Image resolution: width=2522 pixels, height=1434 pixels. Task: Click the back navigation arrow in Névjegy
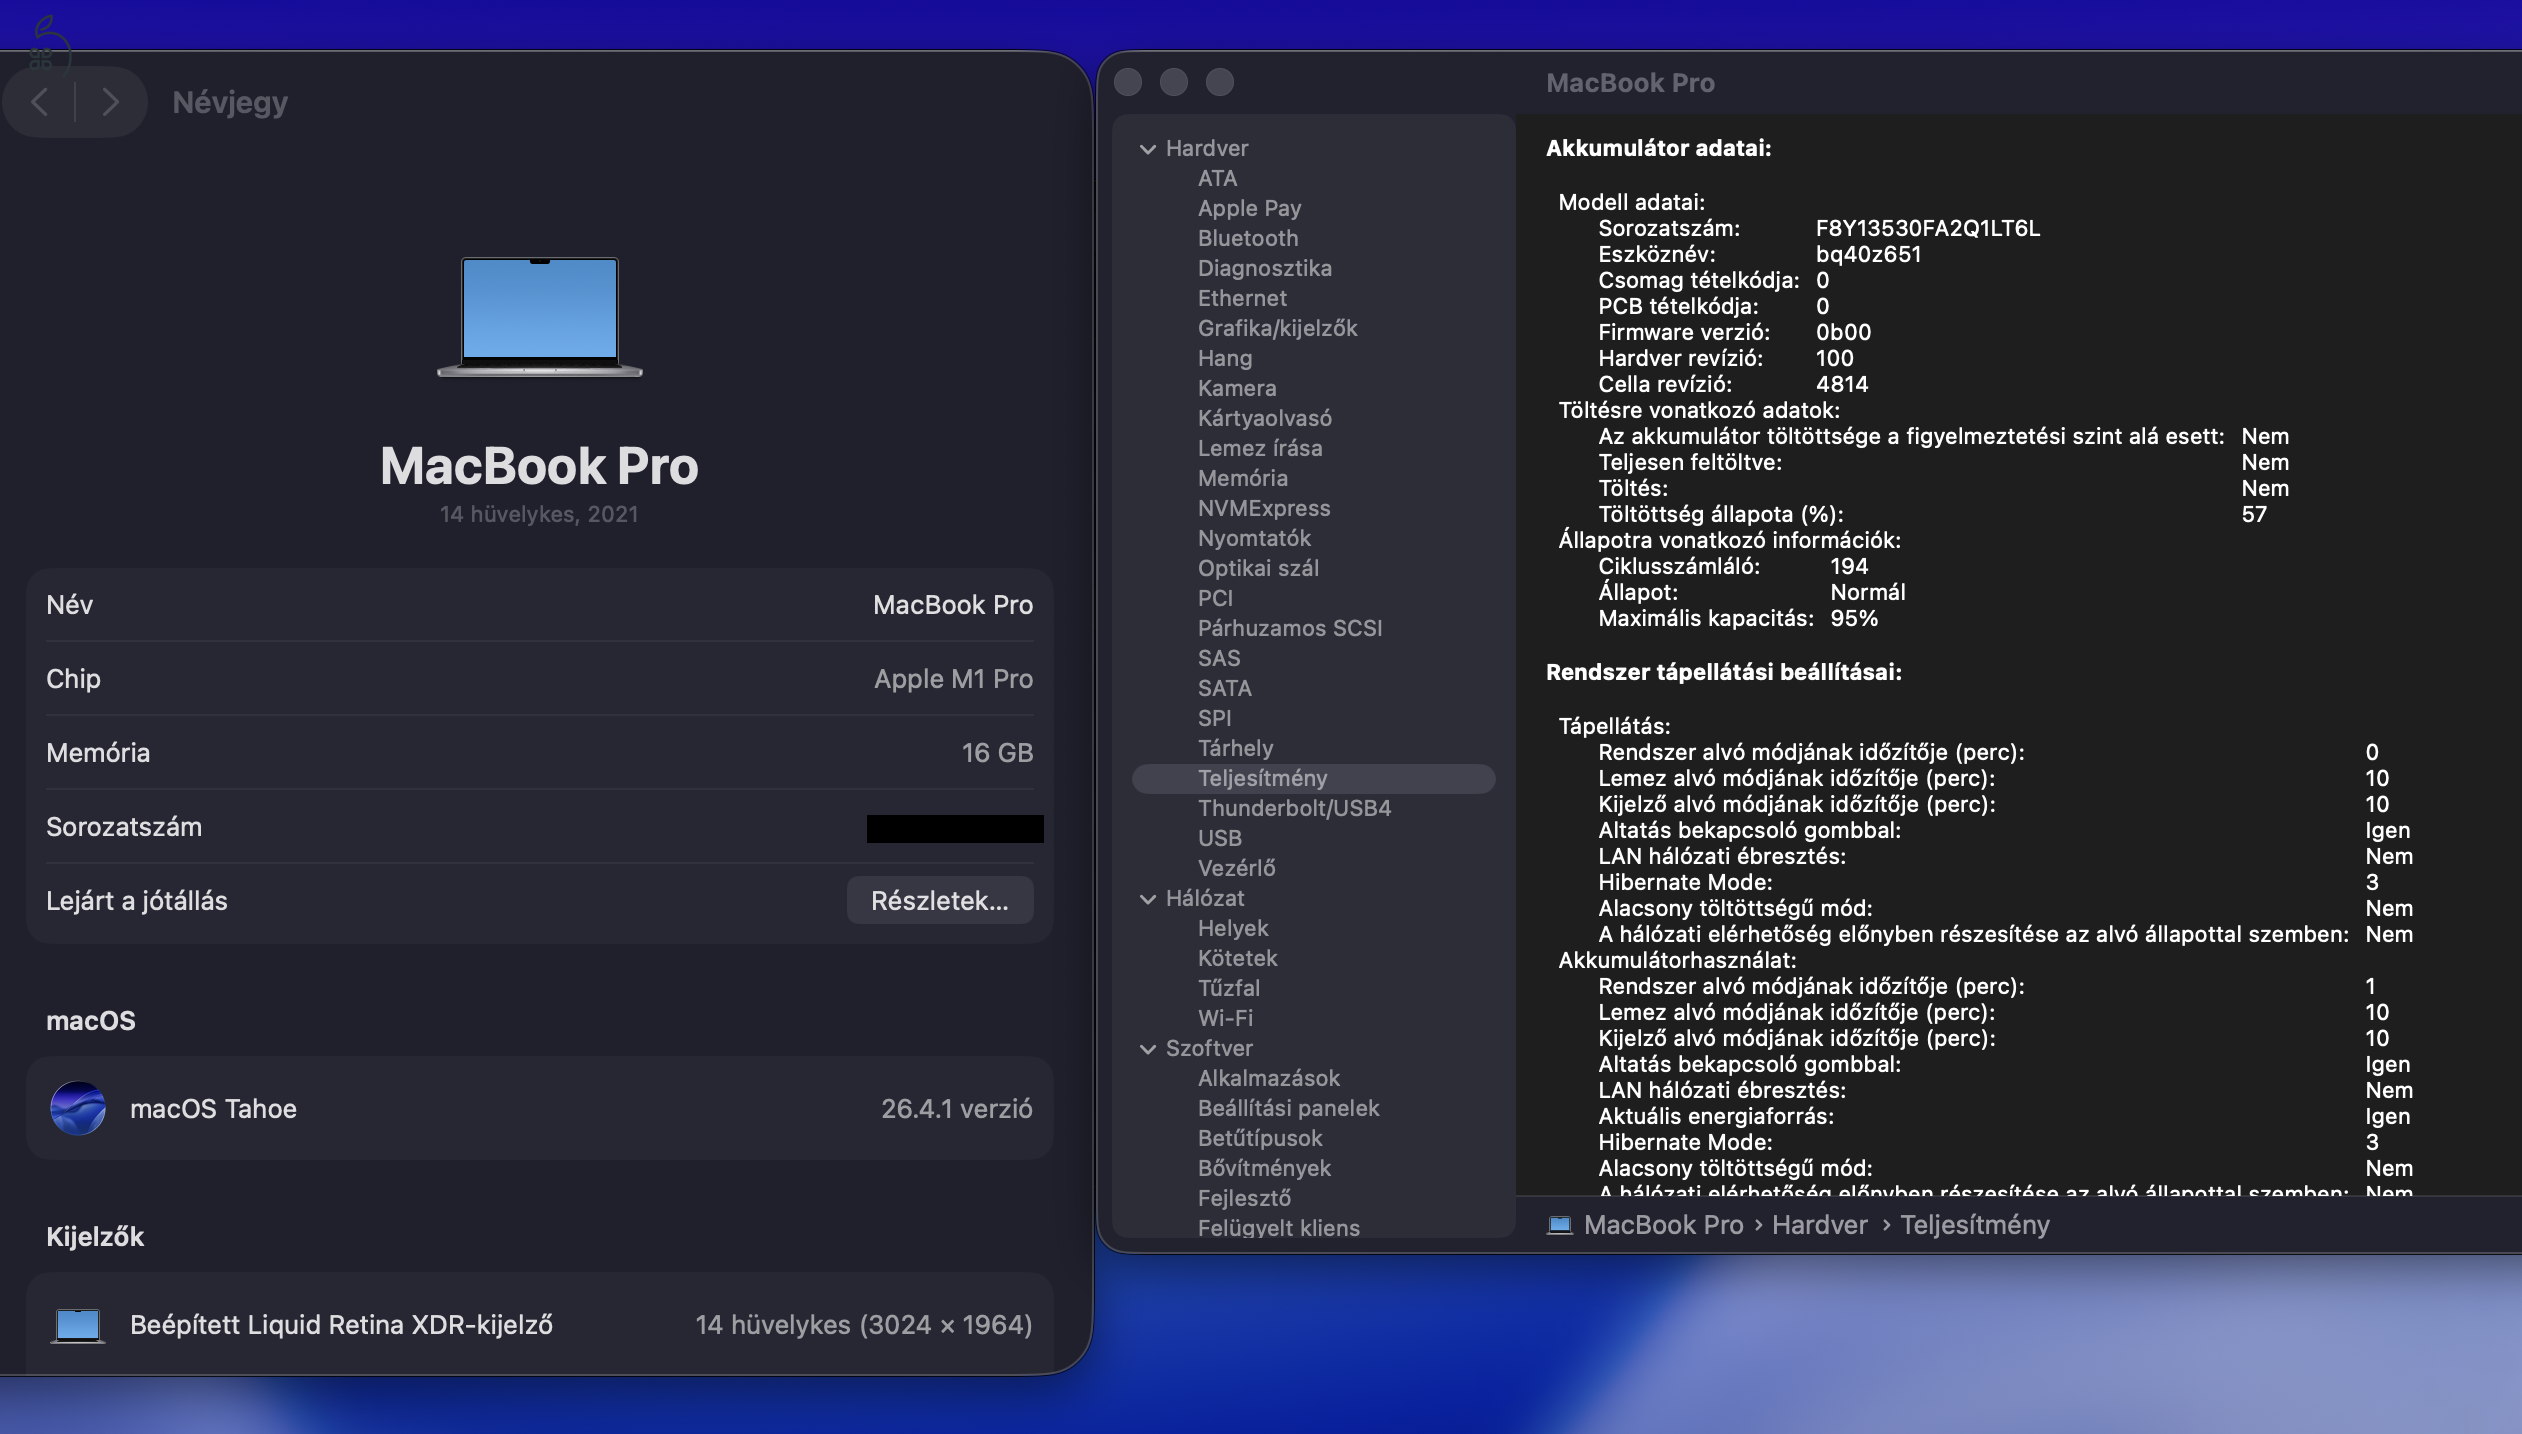40,101
